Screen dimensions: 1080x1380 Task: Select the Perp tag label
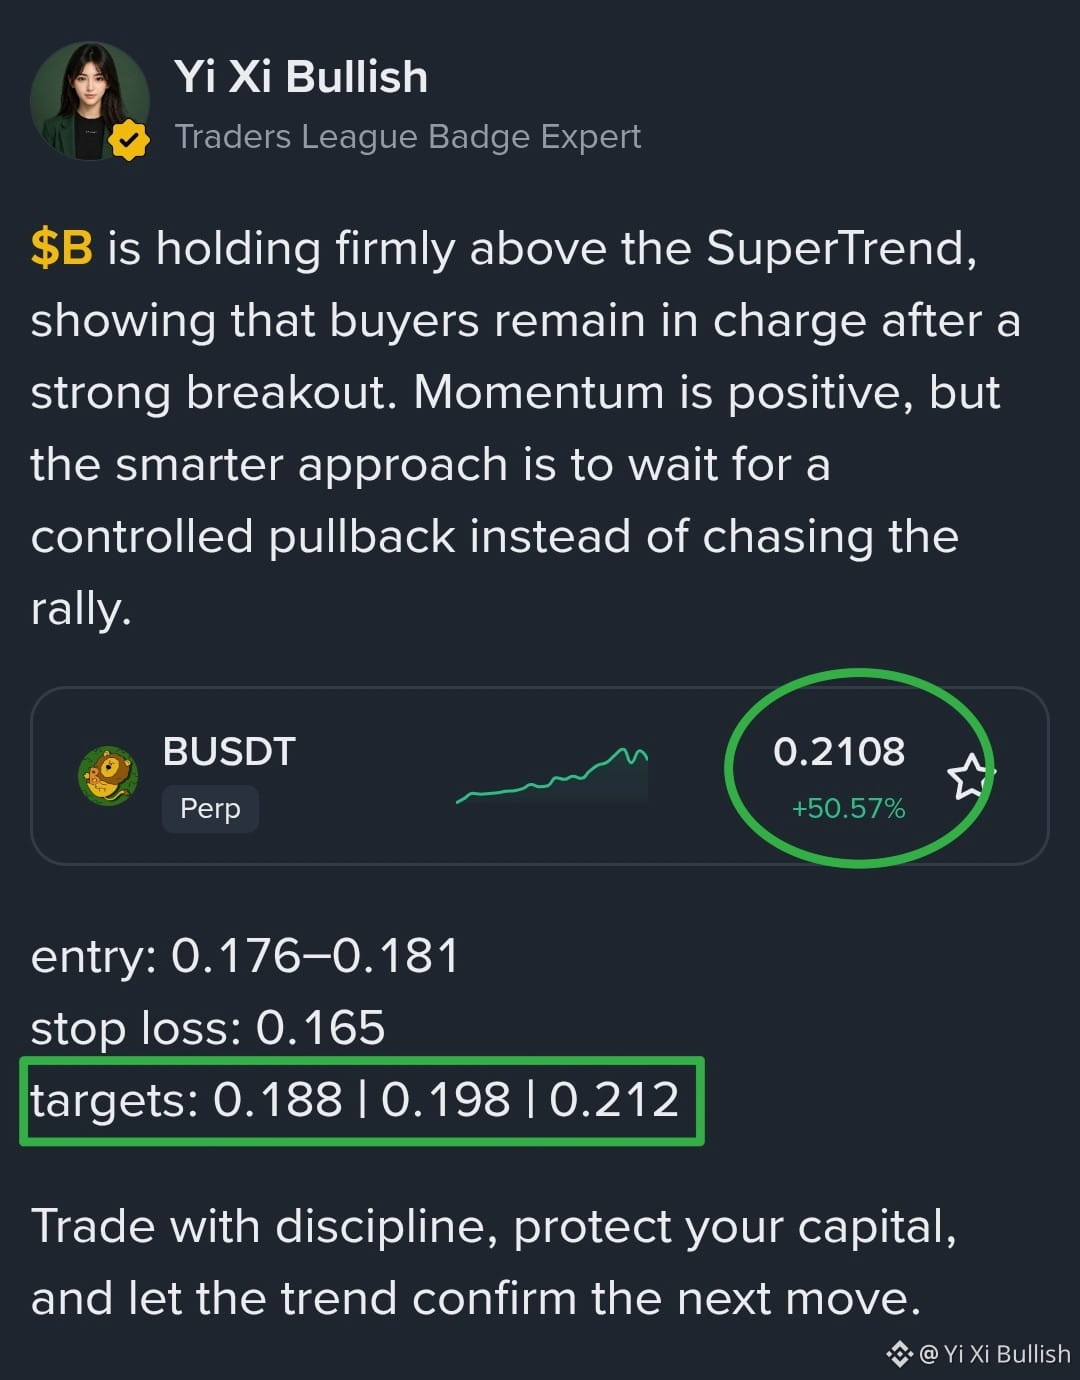210,808
